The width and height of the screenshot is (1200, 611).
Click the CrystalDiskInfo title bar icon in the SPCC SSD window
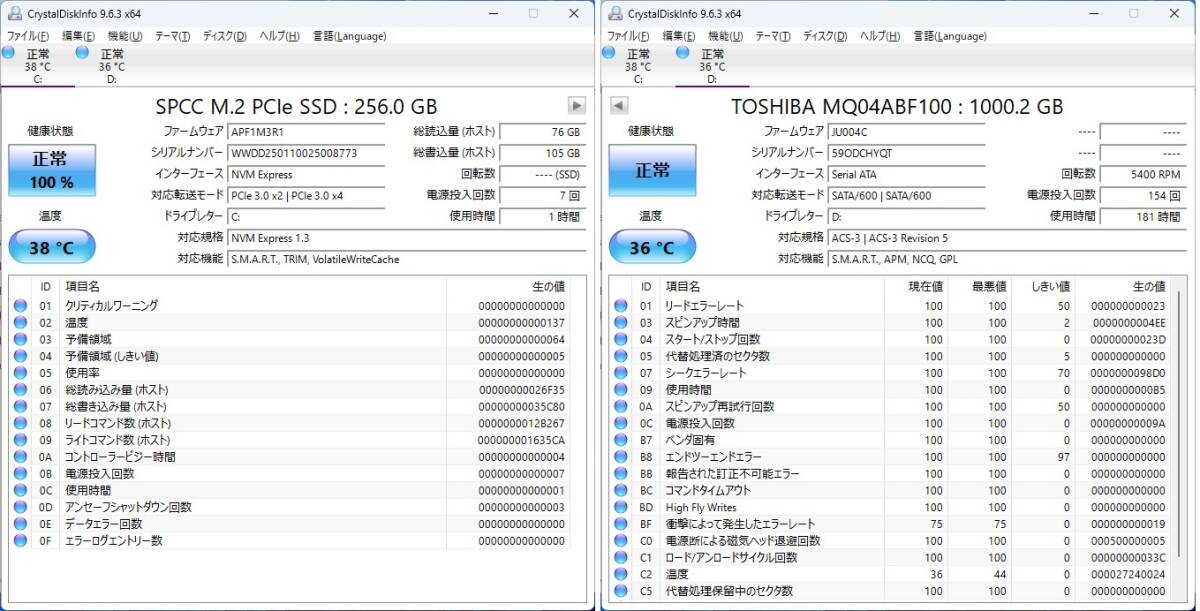(15, 13)
